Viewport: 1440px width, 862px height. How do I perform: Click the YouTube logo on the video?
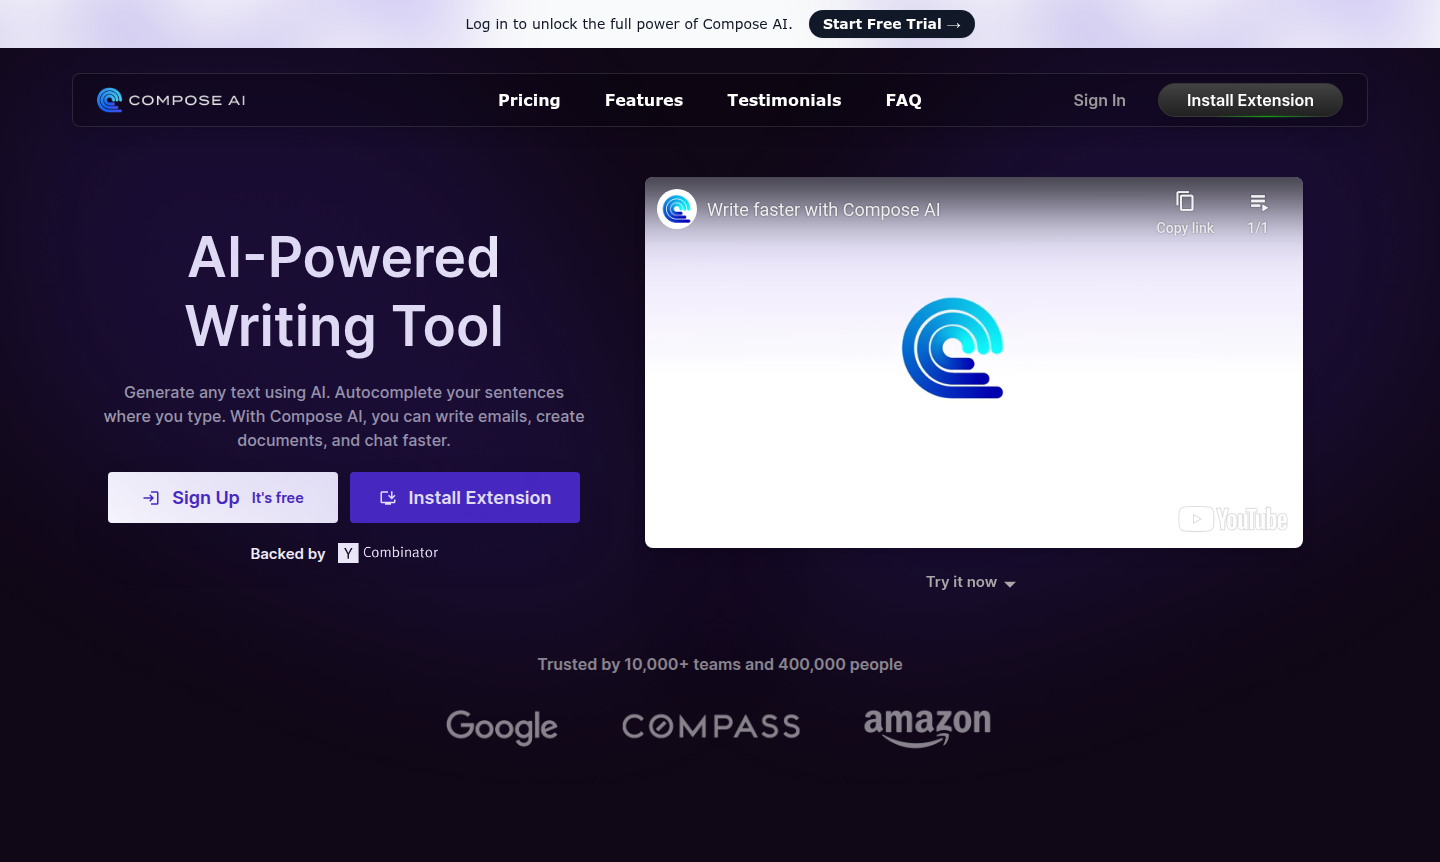coord(1232,519)
